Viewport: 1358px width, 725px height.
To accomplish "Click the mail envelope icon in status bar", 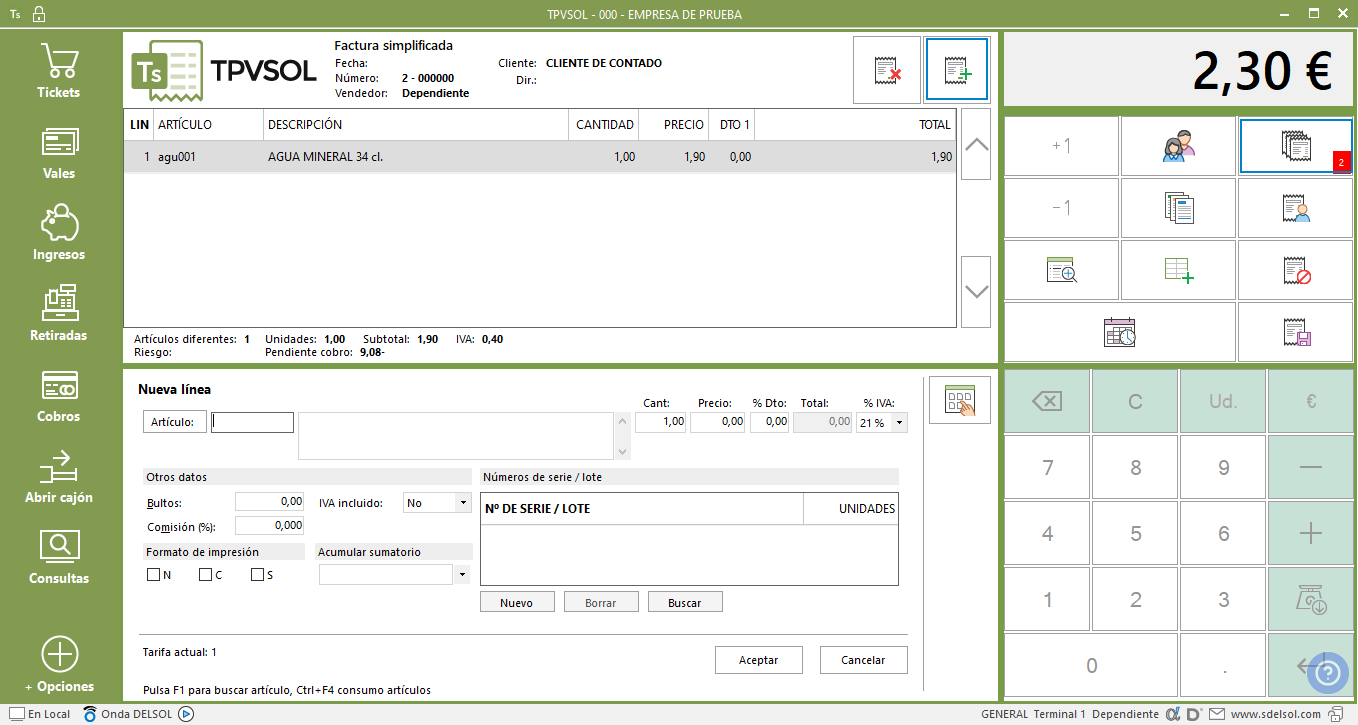I will coord(1217,714).
